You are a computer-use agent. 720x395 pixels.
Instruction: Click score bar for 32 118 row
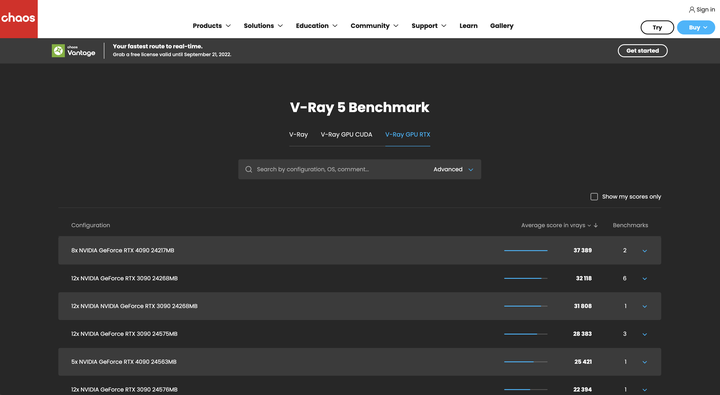click(526, 278)
